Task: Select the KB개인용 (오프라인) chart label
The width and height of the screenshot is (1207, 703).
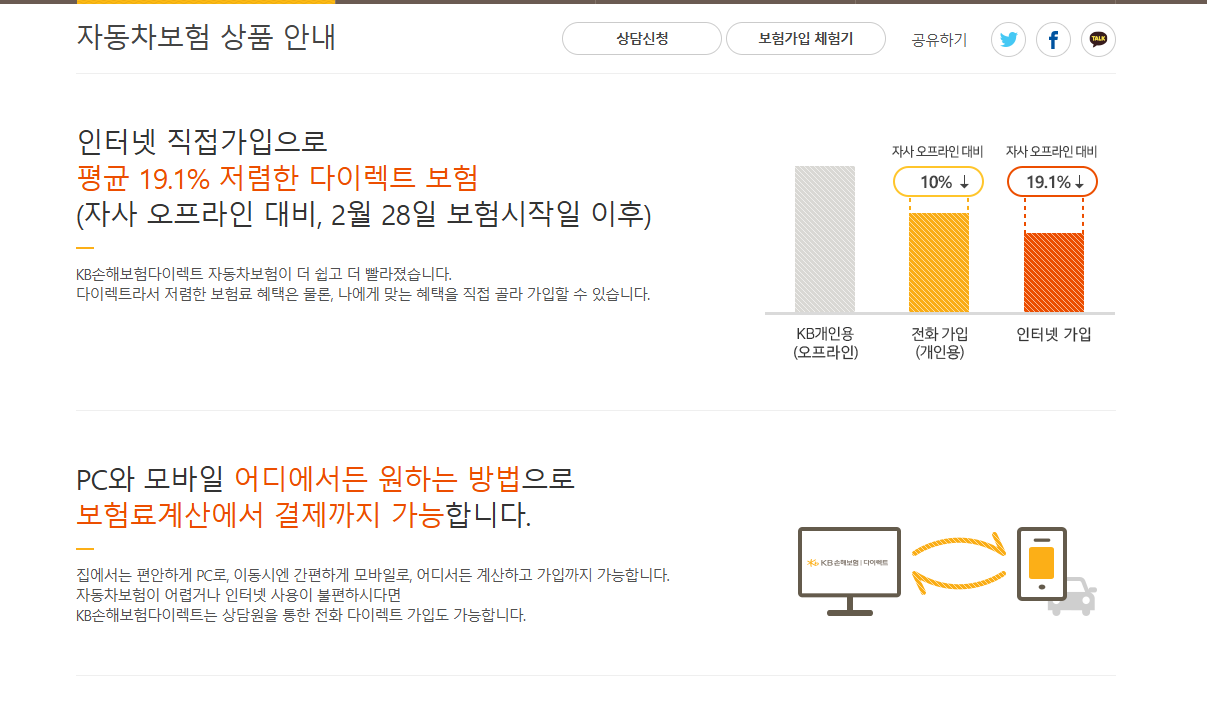Action: point(825,343)
